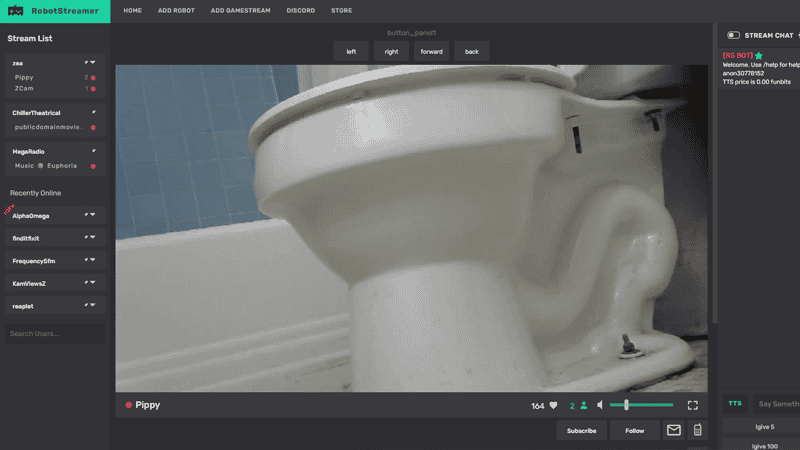Open the ZCam stream under zea
This screenshot has height=450, width=800.
tap(24, 88)
